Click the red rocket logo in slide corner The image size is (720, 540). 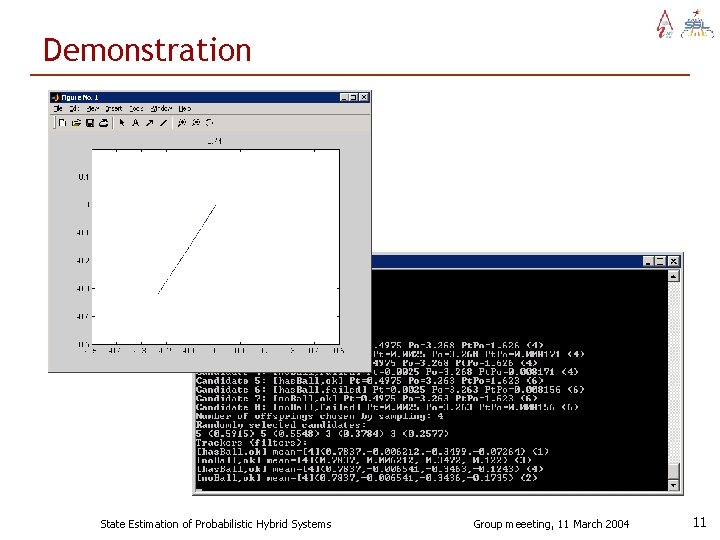tap(665, 24)
